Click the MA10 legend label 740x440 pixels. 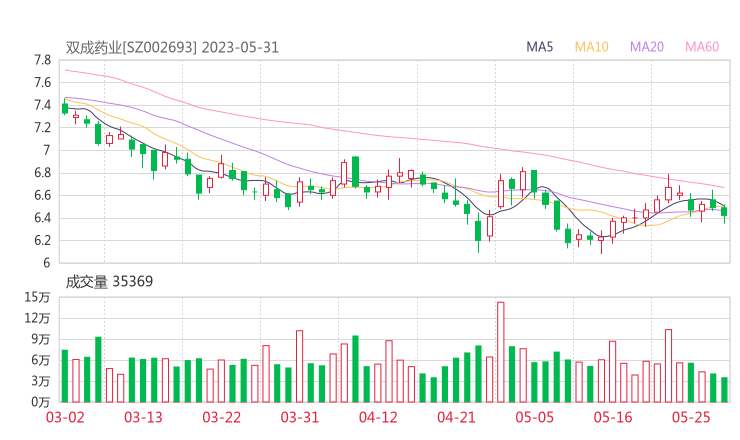(x=591, y=47)
